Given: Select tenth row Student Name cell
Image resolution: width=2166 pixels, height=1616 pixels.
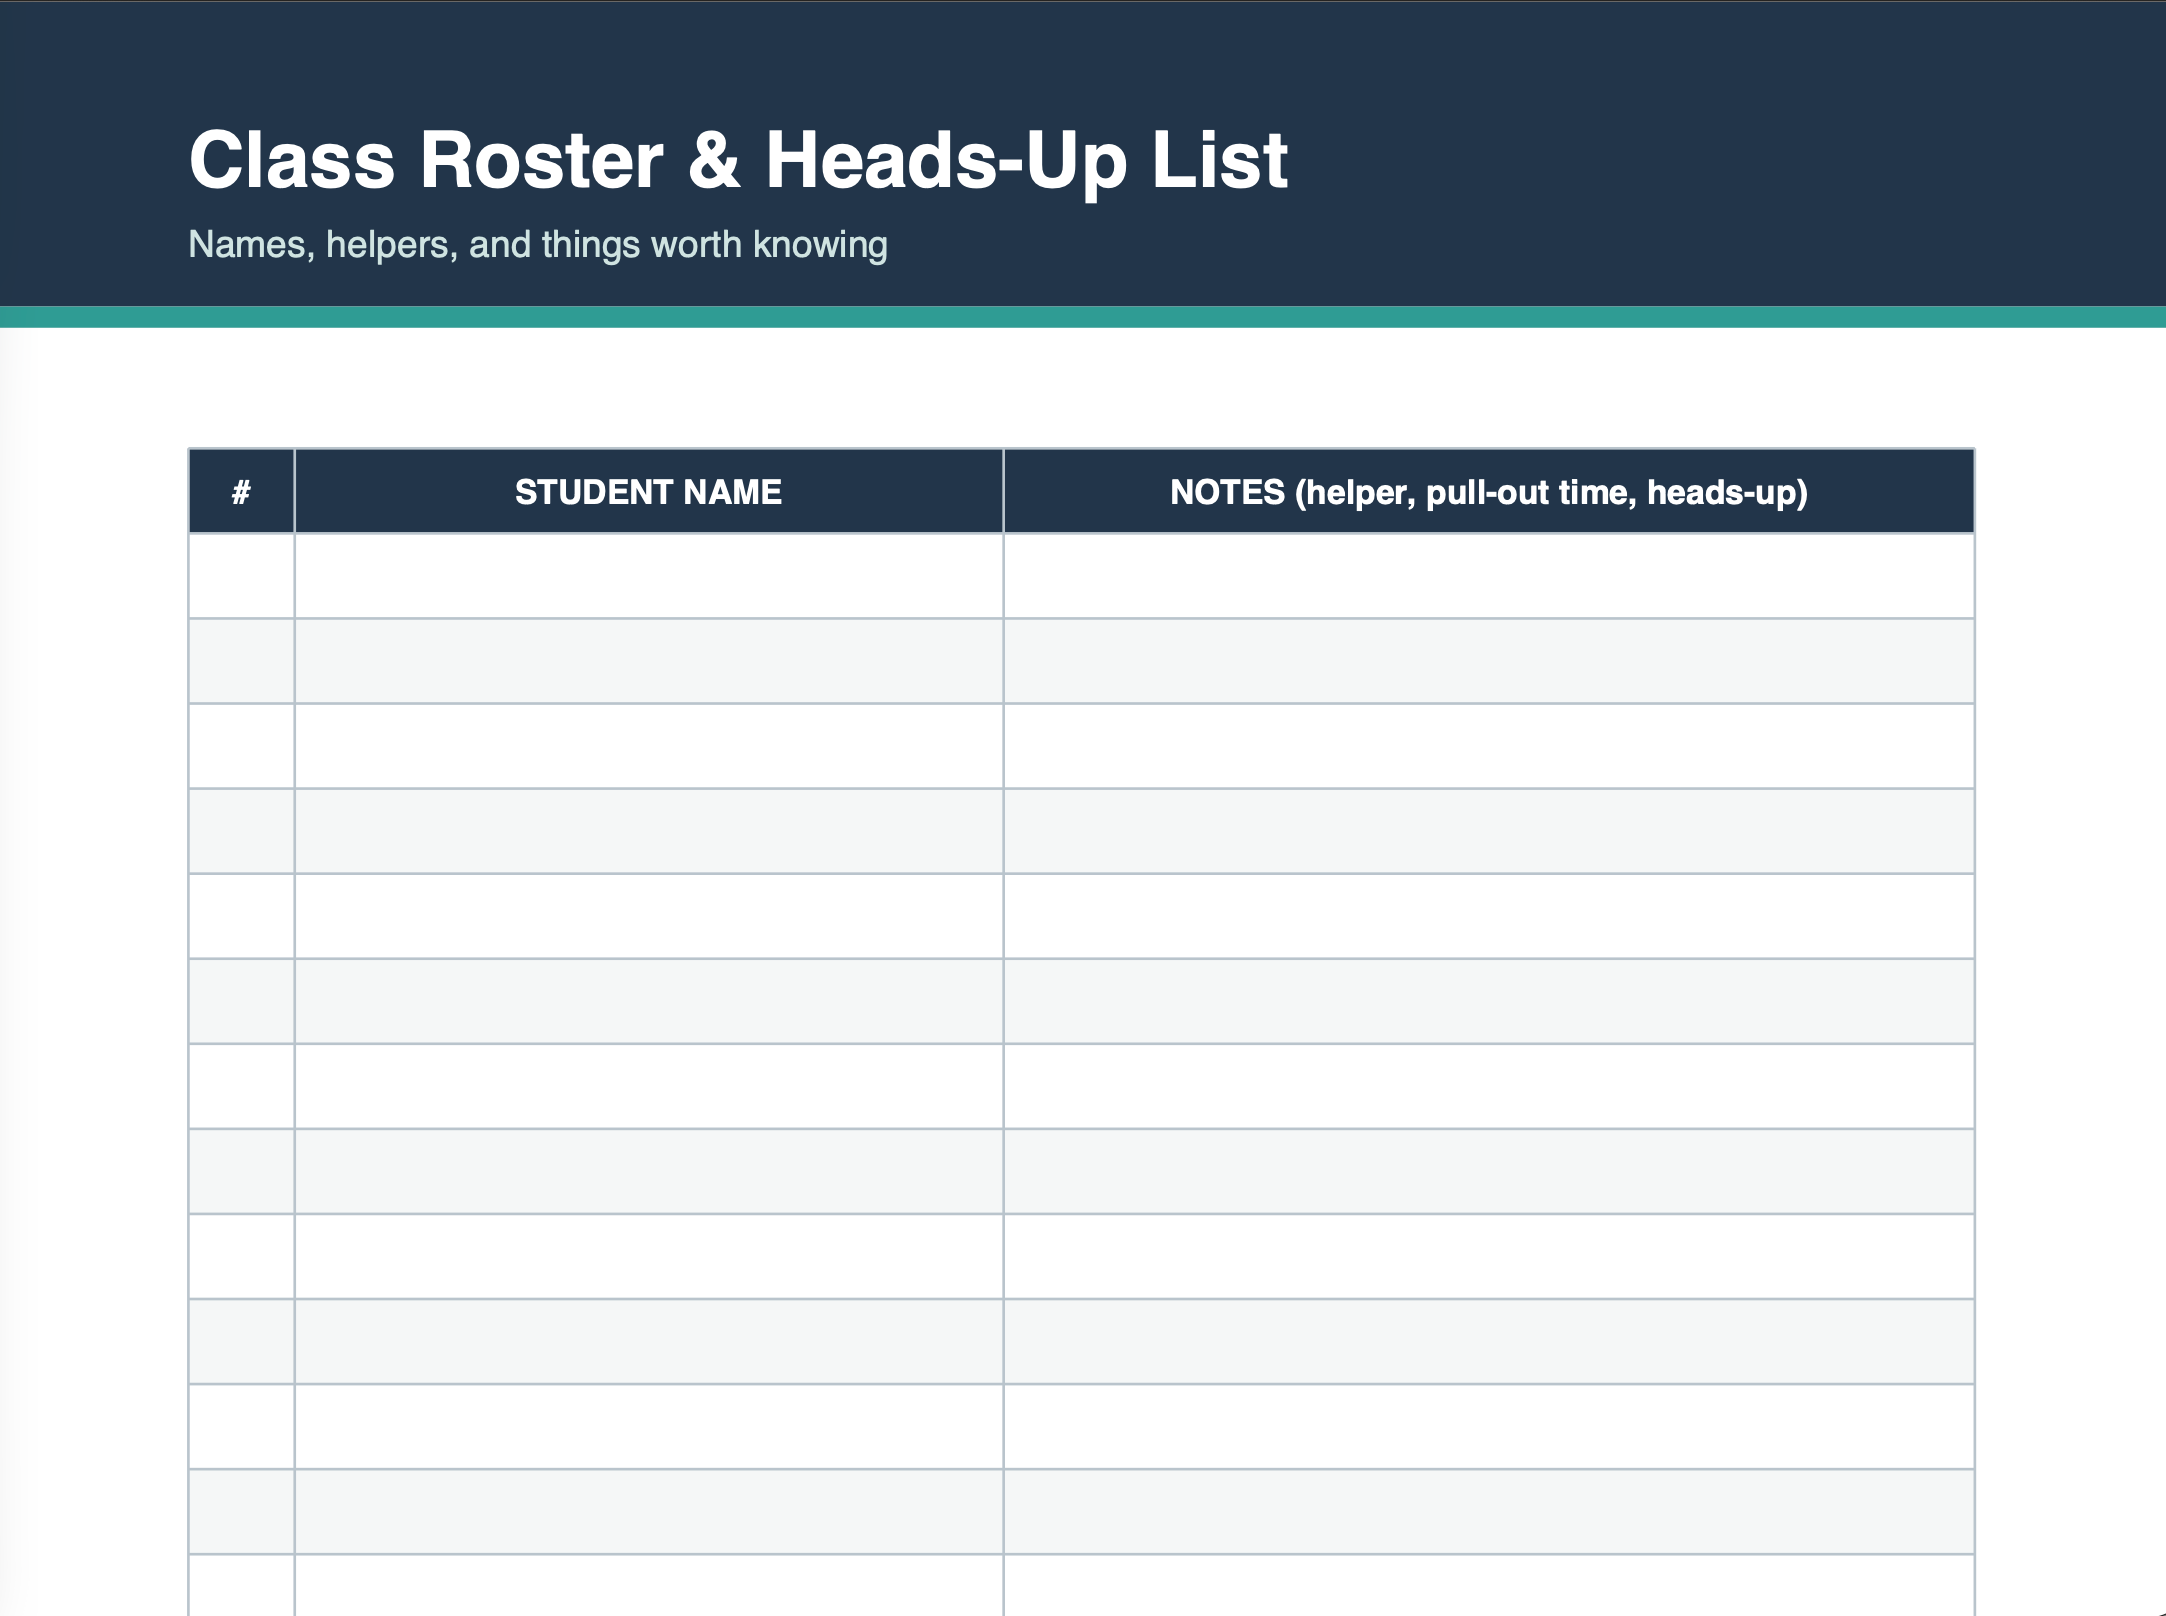Looking at the screenshot, I should point(649,1341).
